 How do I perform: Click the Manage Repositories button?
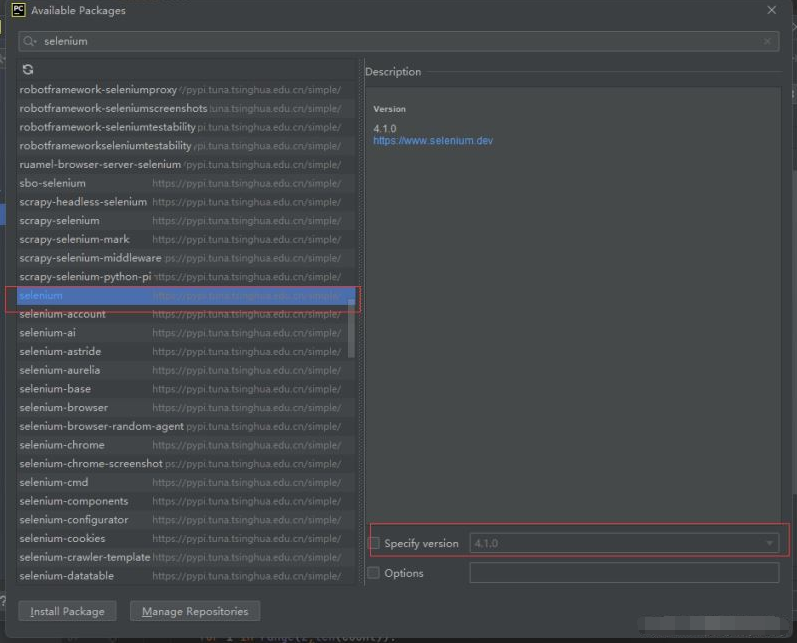pyautogui.click(x=195, y=611)
